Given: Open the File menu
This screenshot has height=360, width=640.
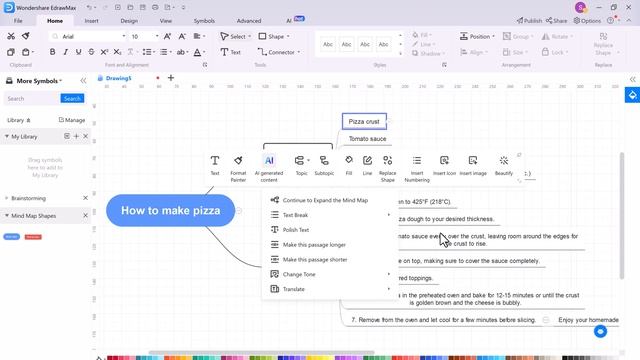Looking at the screenshot, I should pyautogui.click(x=18, y=20).
